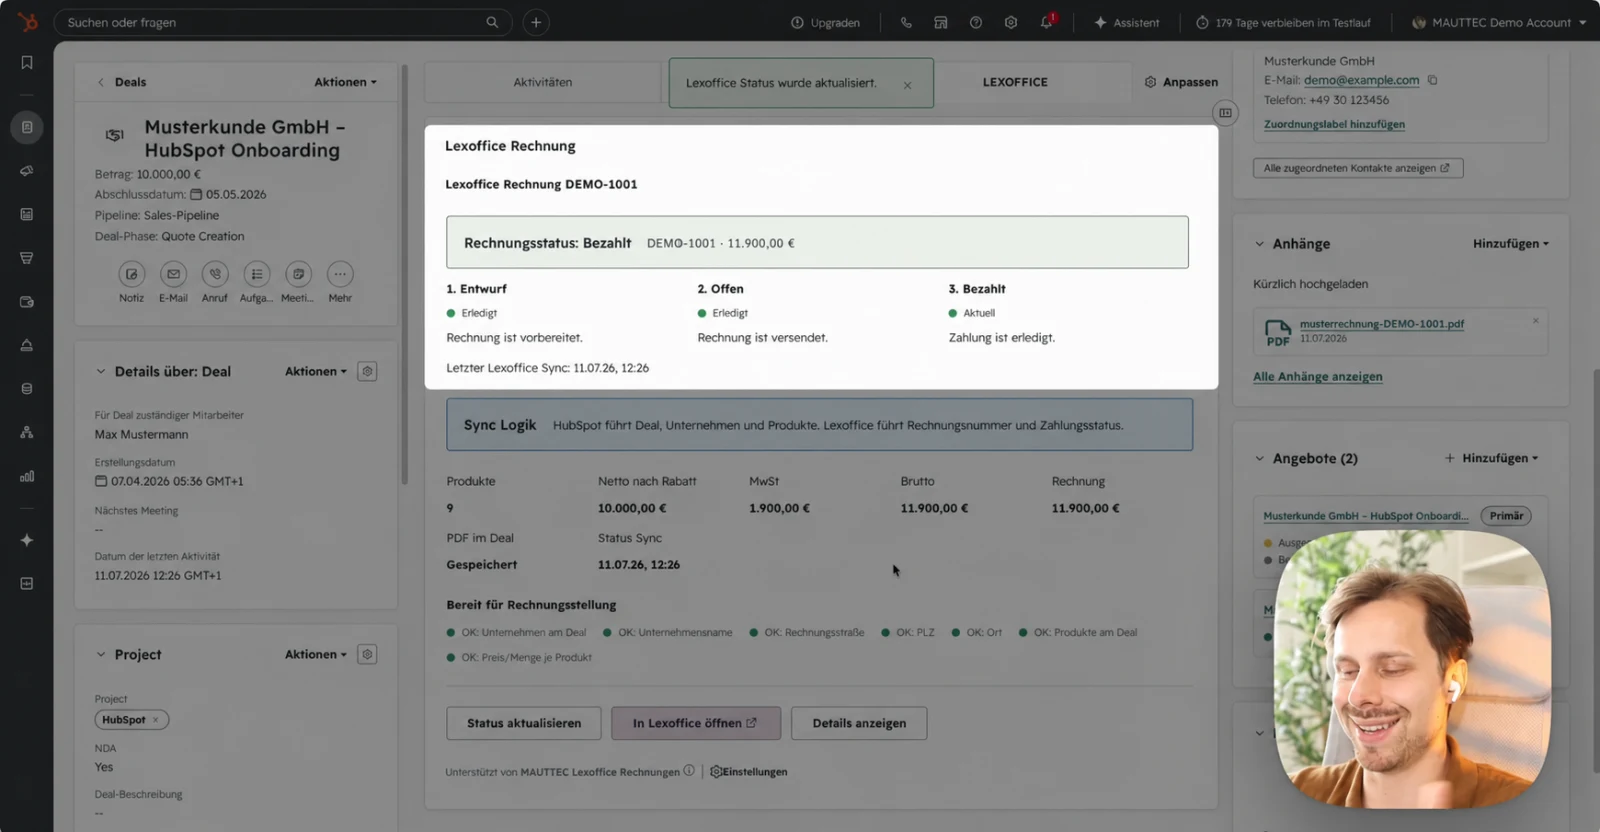Open Bookmarks in the left sidebar
The height and width of the screenshot is (832, 1600).
pyautogui.click(x=27, y=62)
